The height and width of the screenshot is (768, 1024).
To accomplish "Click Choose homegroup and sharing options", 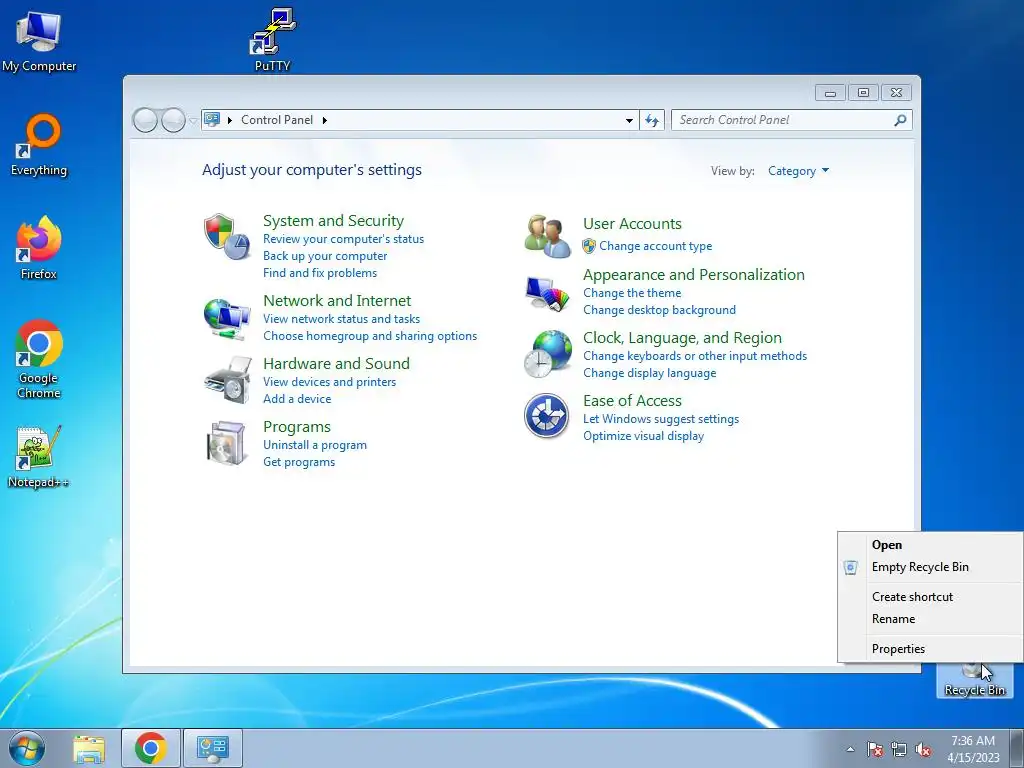I will [x=370, y=336].
